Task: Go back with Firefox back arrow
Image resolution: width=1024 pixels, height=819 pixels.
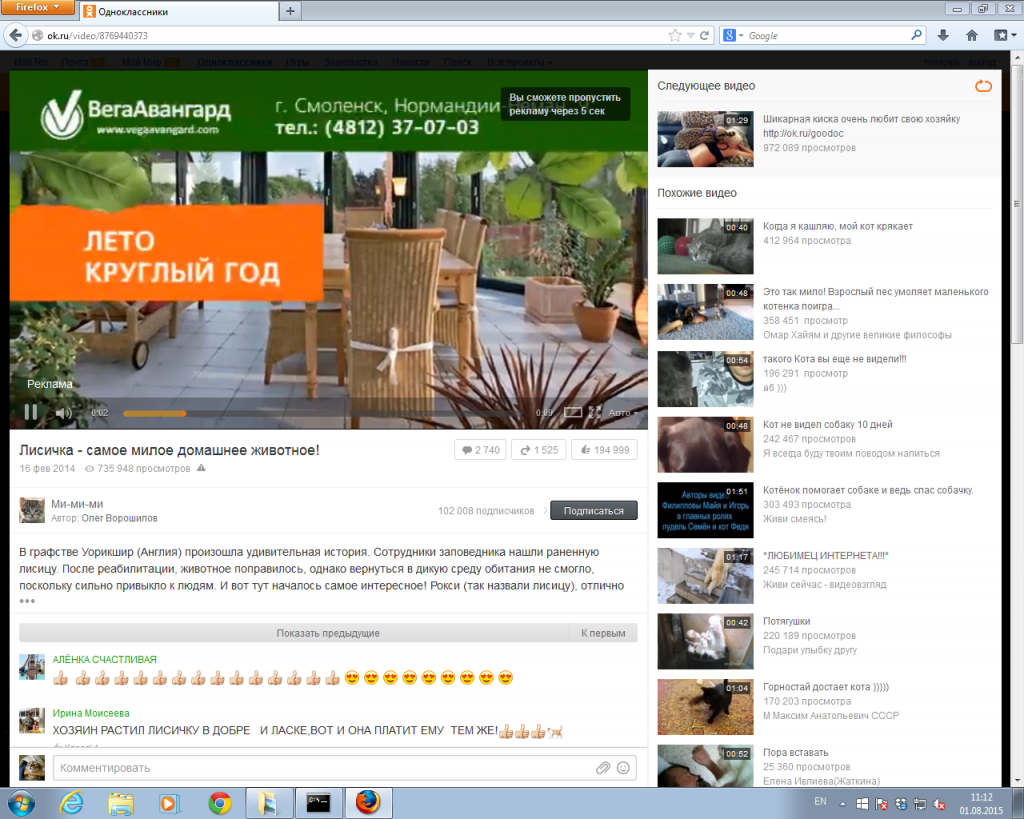Action: [16, 35]
